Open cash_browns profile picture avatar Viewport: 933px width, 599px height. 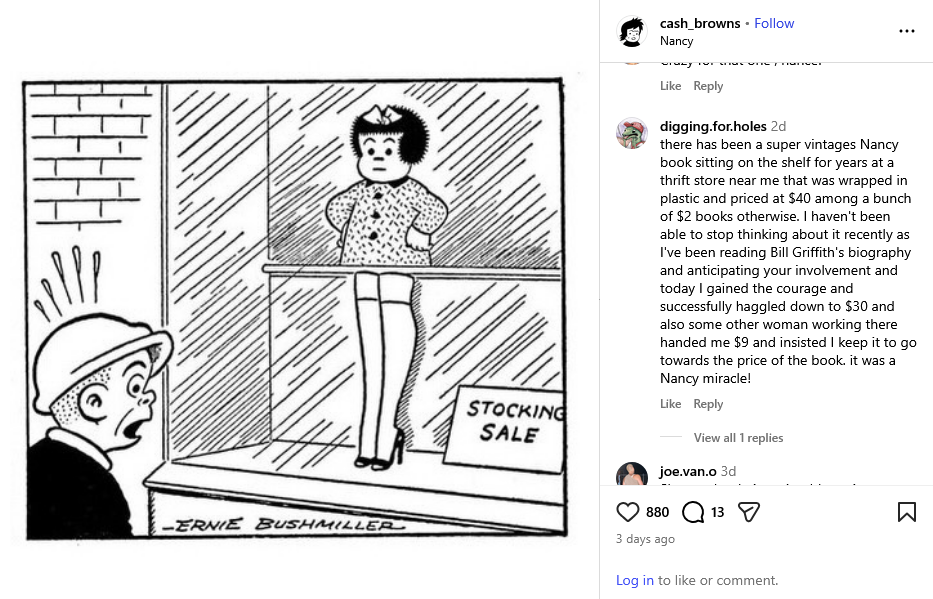632,32
